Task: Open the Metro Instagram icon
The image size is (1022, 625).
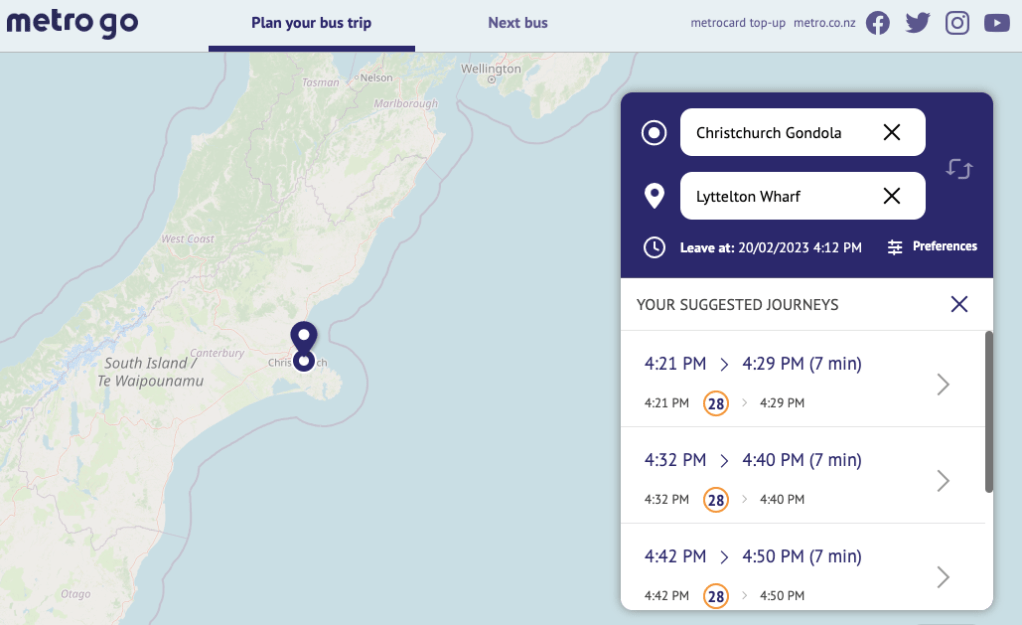Action: point(957,23)
